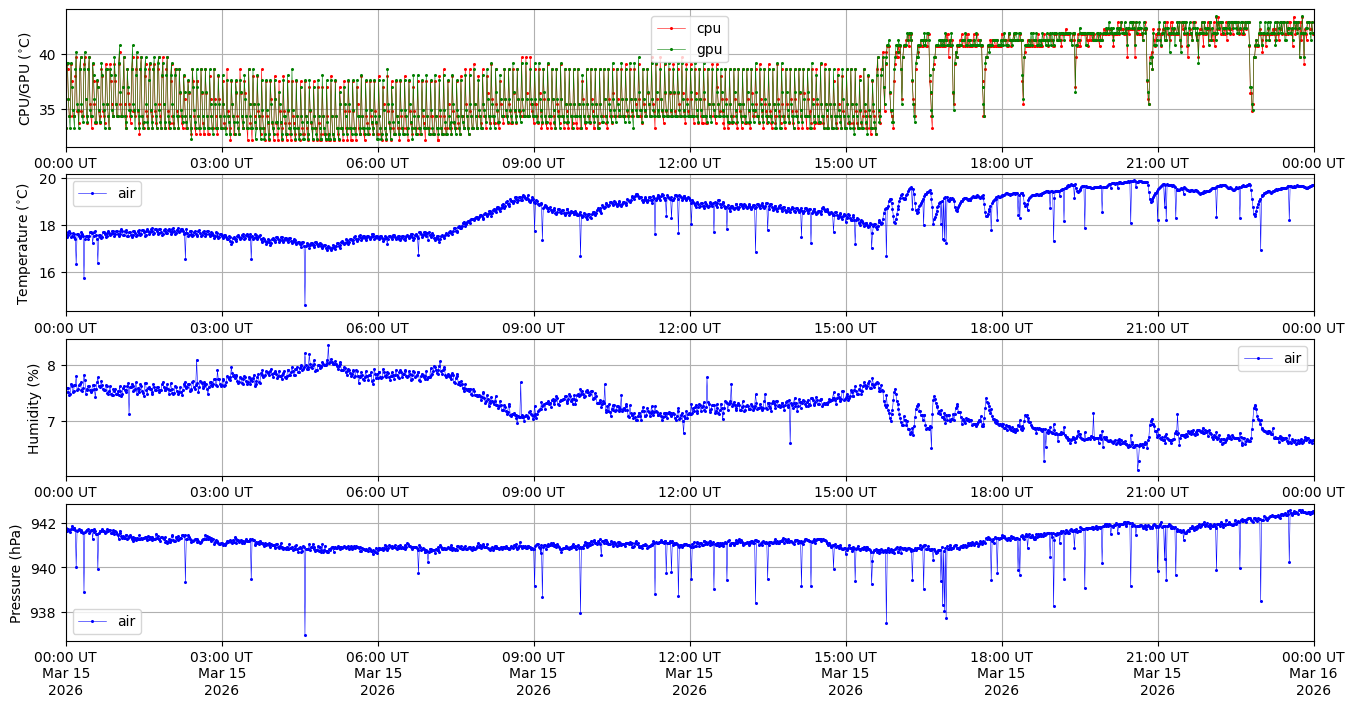
Task: Select the "cpu" legend text label
Action: [708, 28]
